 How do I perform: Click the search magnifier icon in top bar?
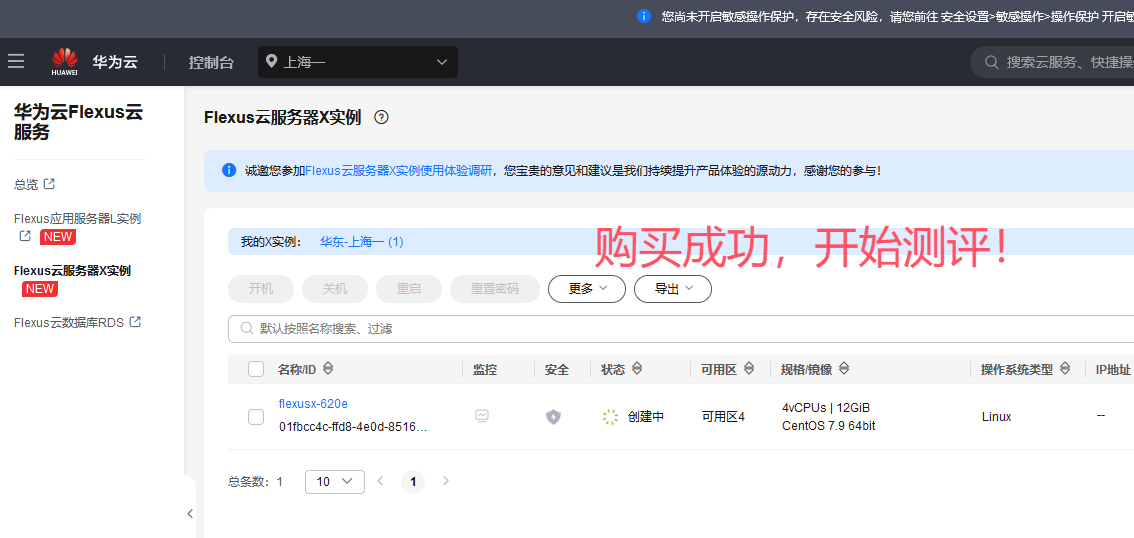(992, 62)
